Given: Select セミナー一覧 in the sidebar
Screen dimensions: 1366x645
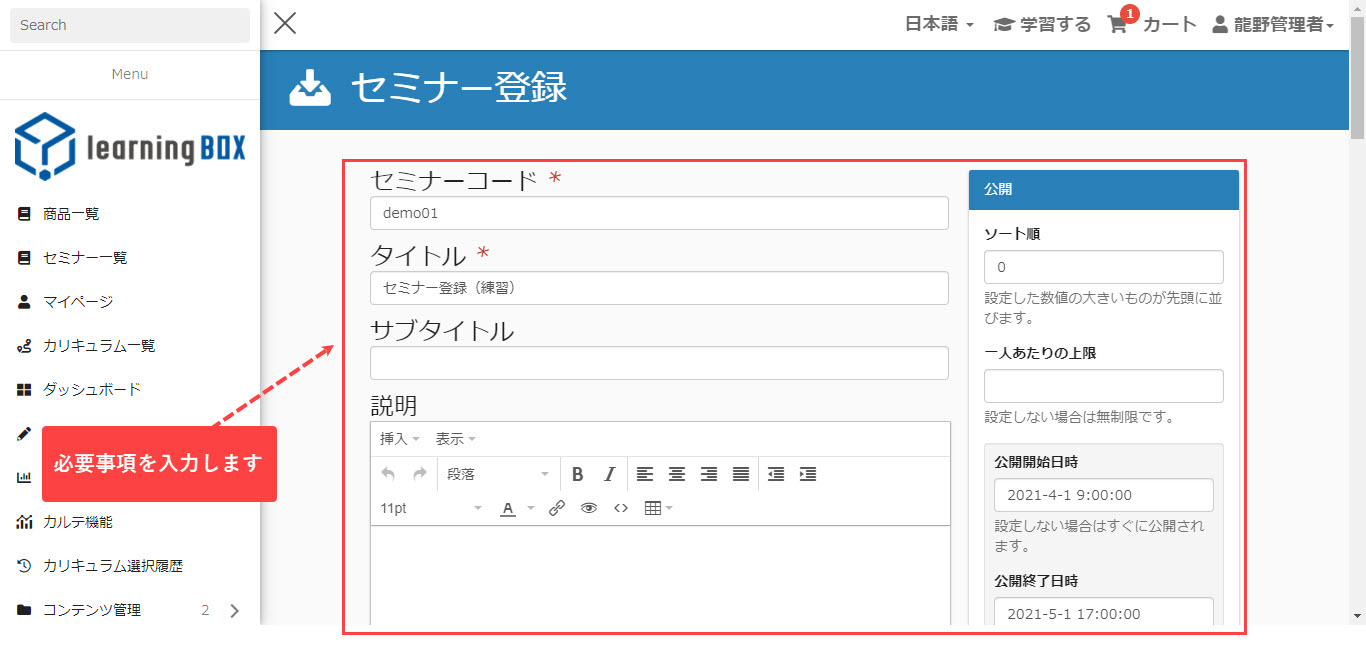Looking at the screenshot, I should tap(85, 258).
